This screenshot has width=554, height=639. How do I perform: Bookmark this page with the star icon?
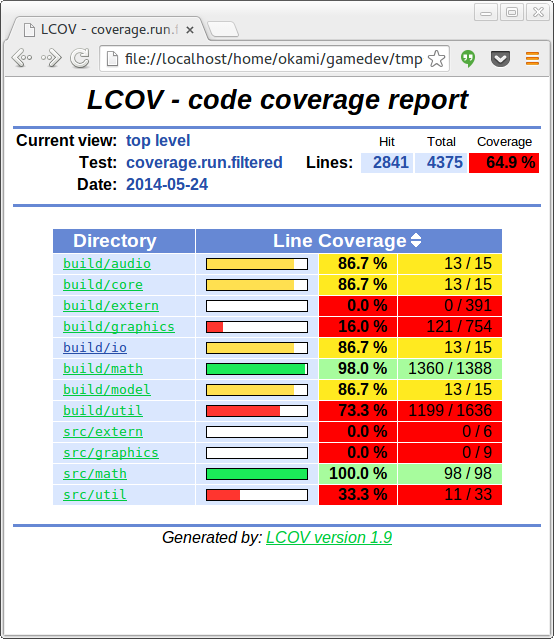pos(437,59)
